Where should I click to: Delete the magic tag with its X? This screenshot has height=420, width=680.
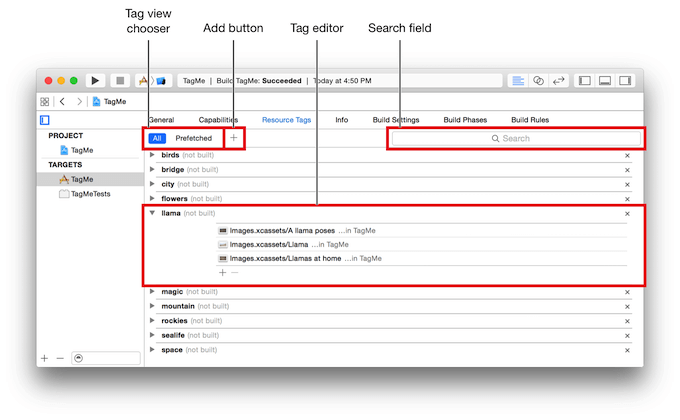click(x=627, y=292)
